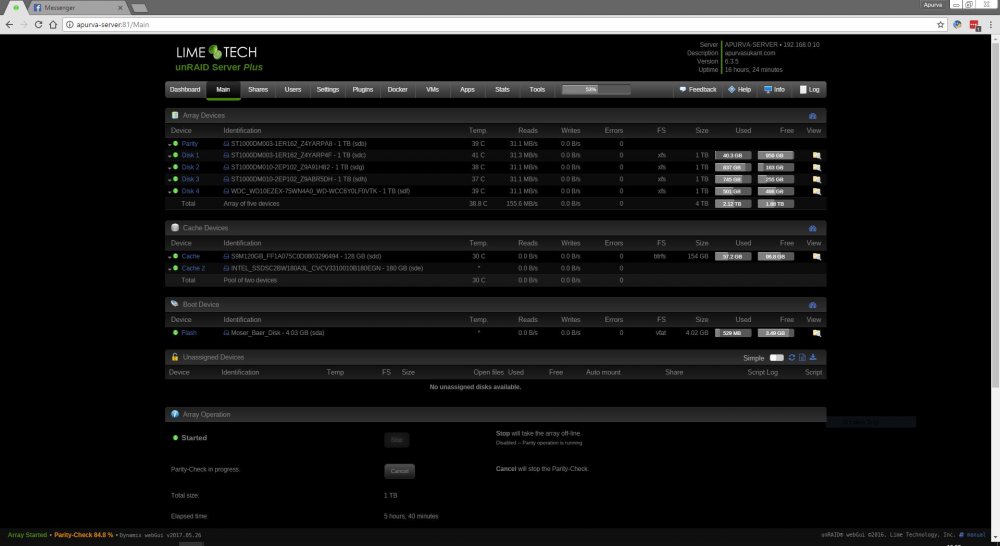The image size is (1000, 546).
Task: Switch to the Plugins tab
Action: coord(363,90)
